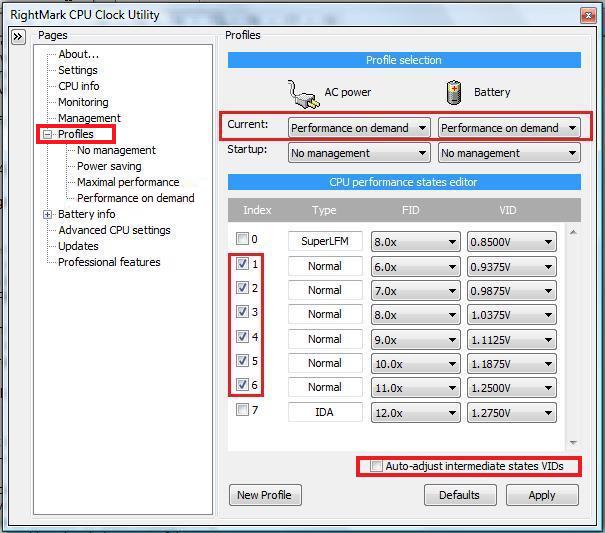Expand the Battery info tree node
This screenshot has height=533, width=605.
(47, 215)
